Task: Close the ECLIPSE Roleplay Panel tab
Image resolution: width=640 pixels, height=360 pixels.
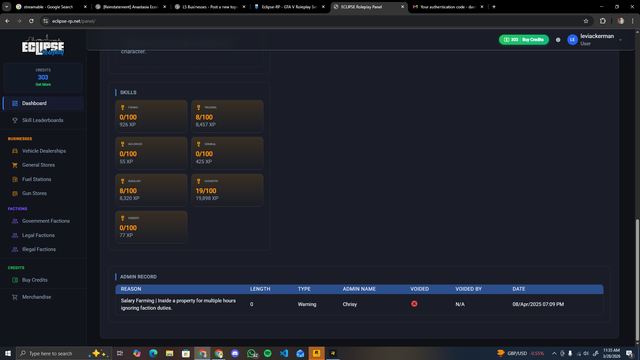Action: (402, 7)
